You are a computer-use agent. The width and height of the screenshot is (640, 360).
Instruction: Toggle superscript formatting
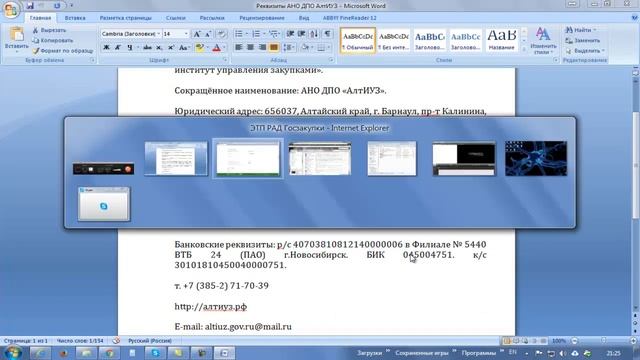point(171,48)
